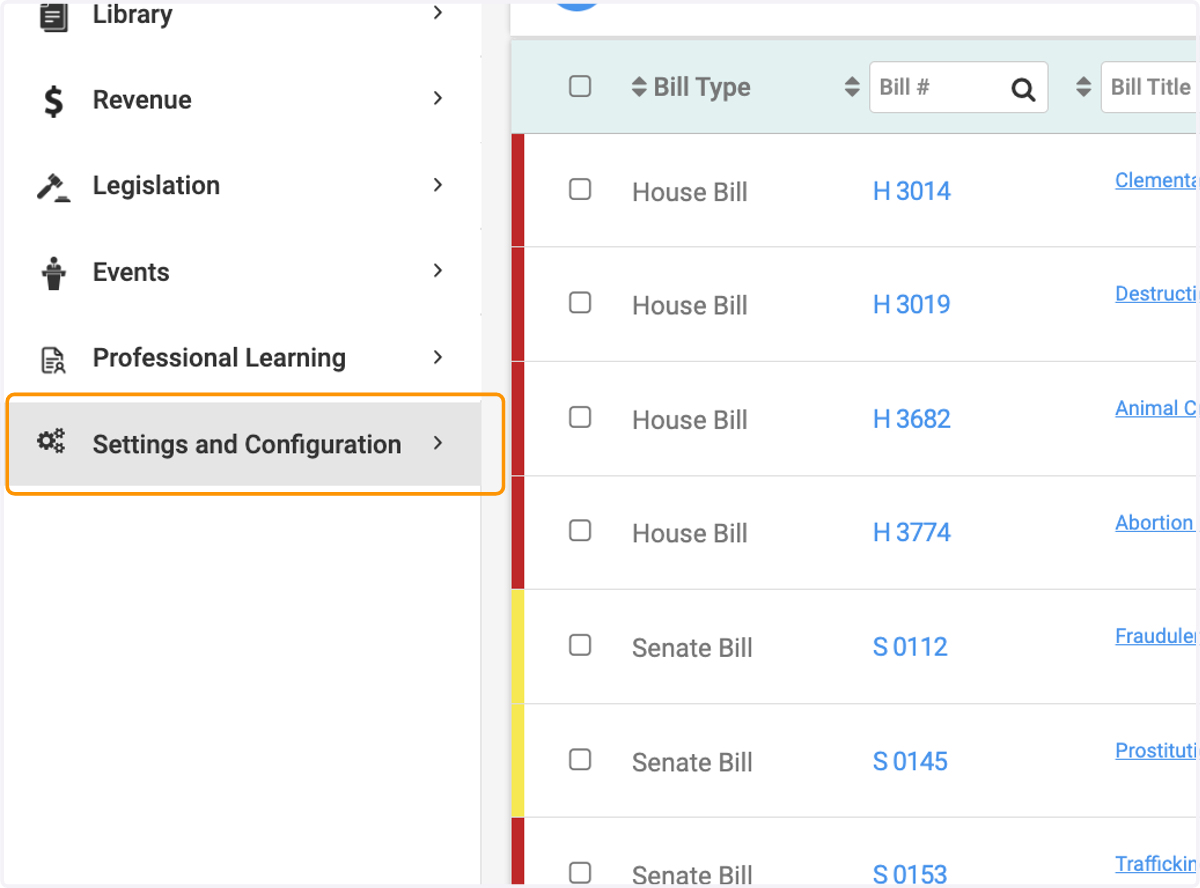The width and height of the screenshot is (1200, 888).
Task: Check the box for bill H 3774
Action: (x=580, y=530)
